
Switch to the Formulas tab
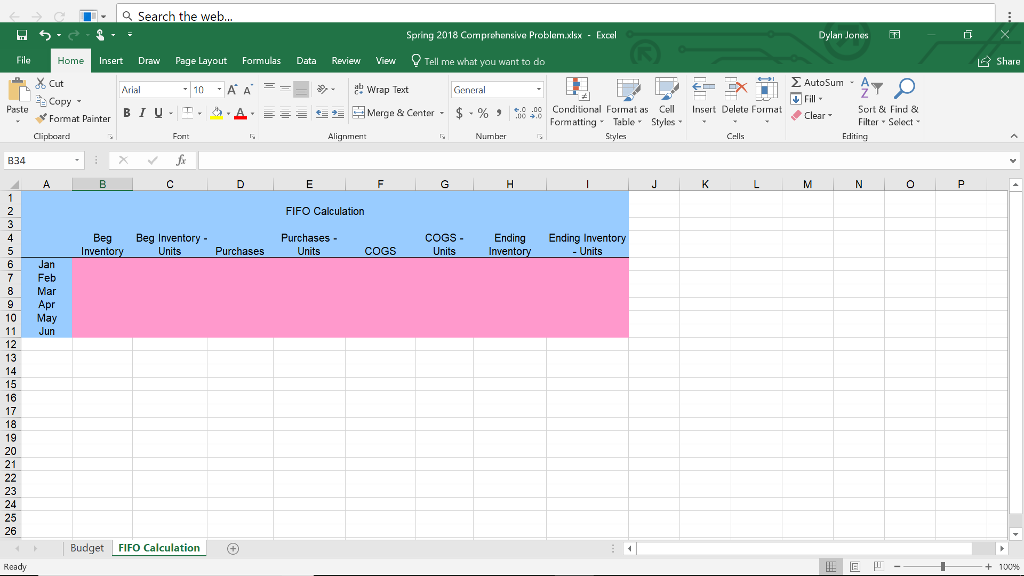[261, 61]
